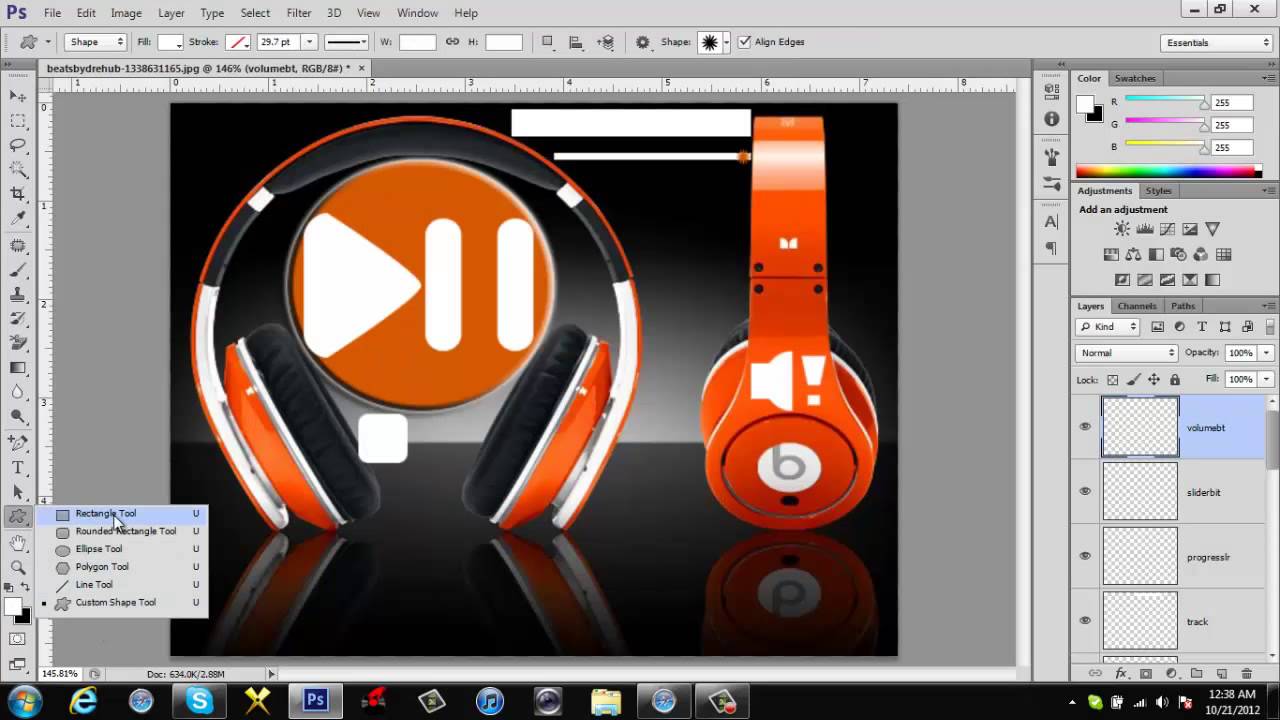Select the Clone Stamp tool

(18, 294)
